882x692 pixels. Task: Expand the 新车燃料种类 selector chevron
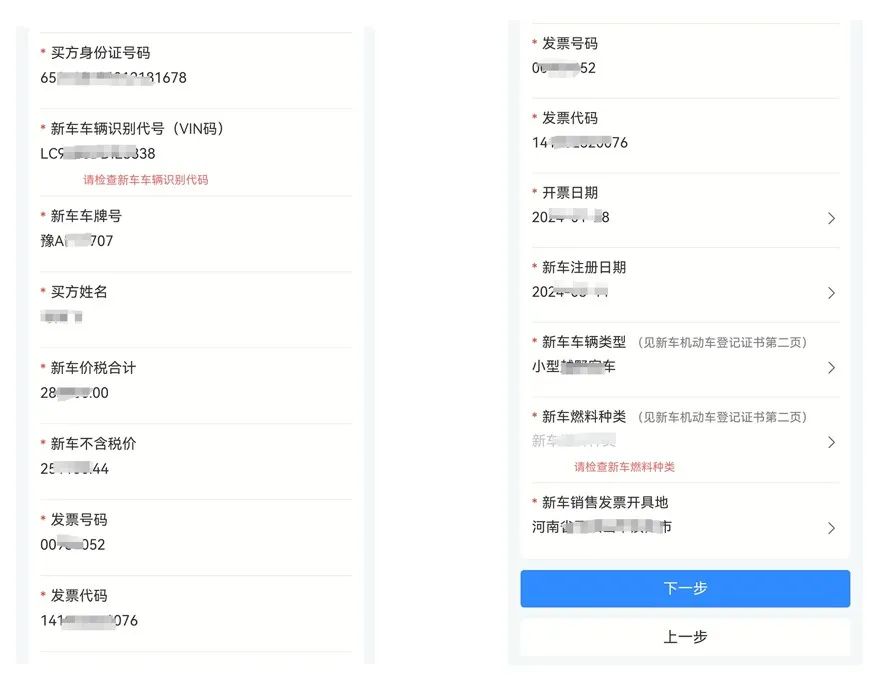click(831, 442)
